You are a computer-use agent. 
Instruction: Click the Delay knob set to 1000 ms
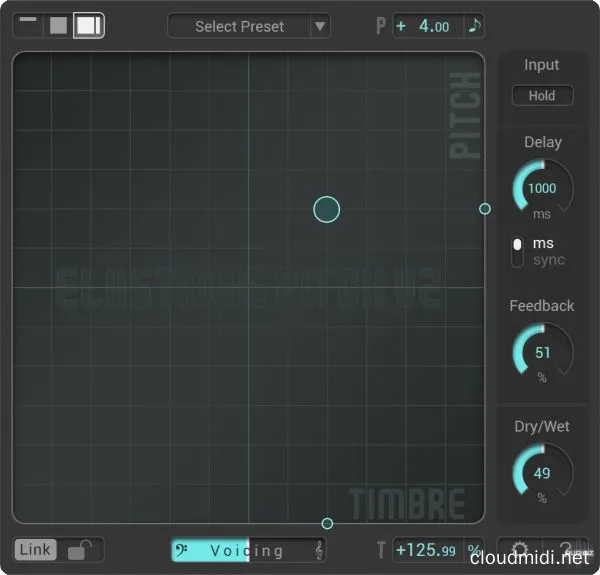coord(542,188)
